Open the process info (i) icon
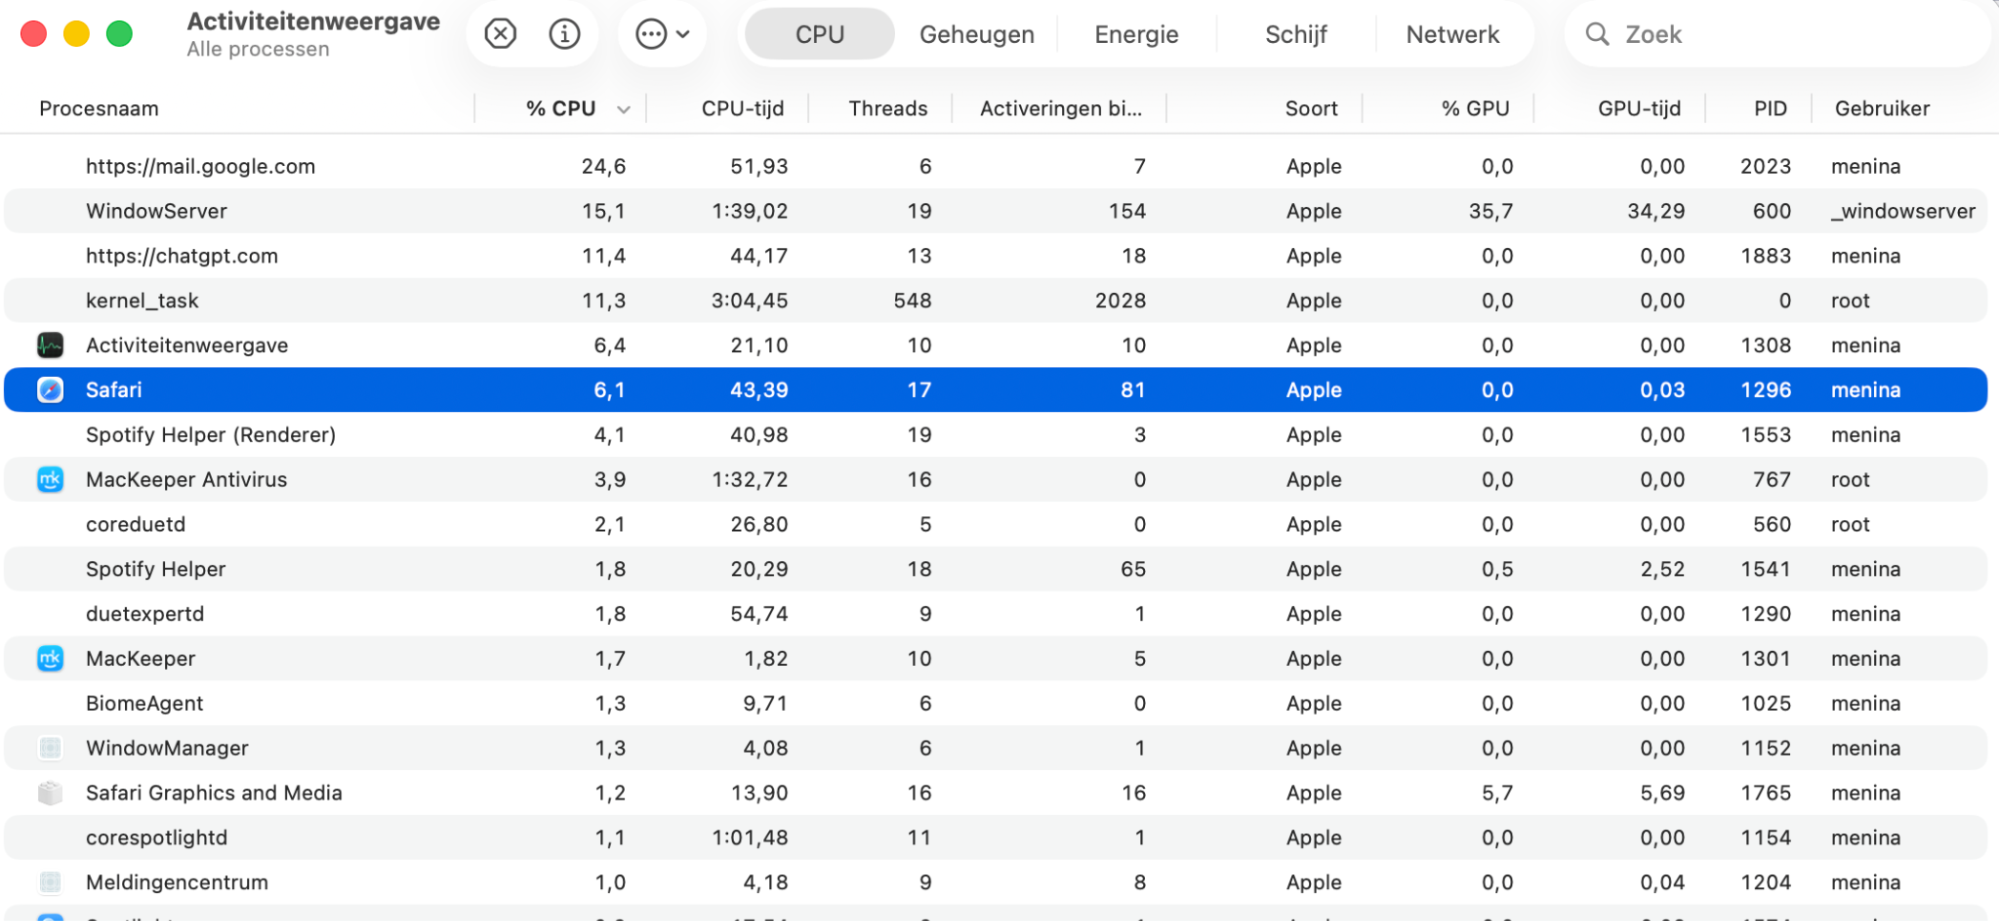The image size is (1999, 922). (564, 33)
